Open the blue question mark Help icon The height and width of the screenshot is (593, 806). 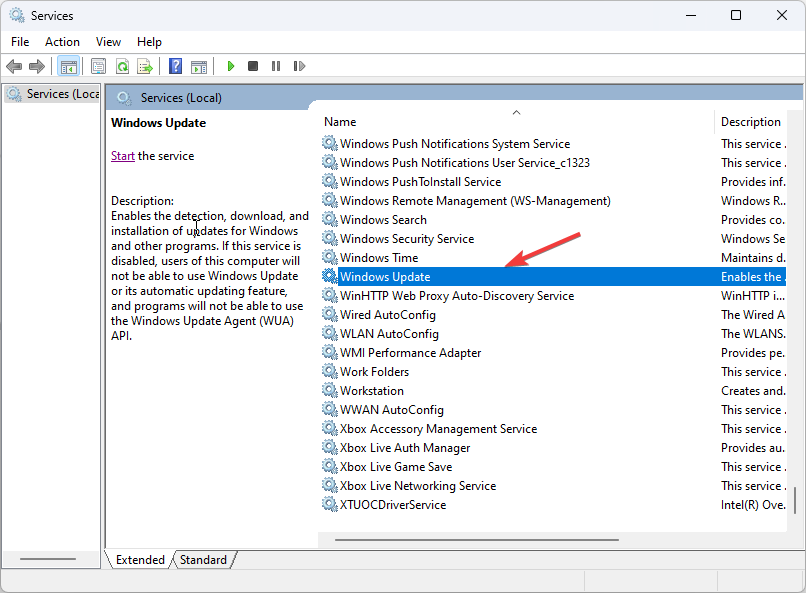click(175, 66)
